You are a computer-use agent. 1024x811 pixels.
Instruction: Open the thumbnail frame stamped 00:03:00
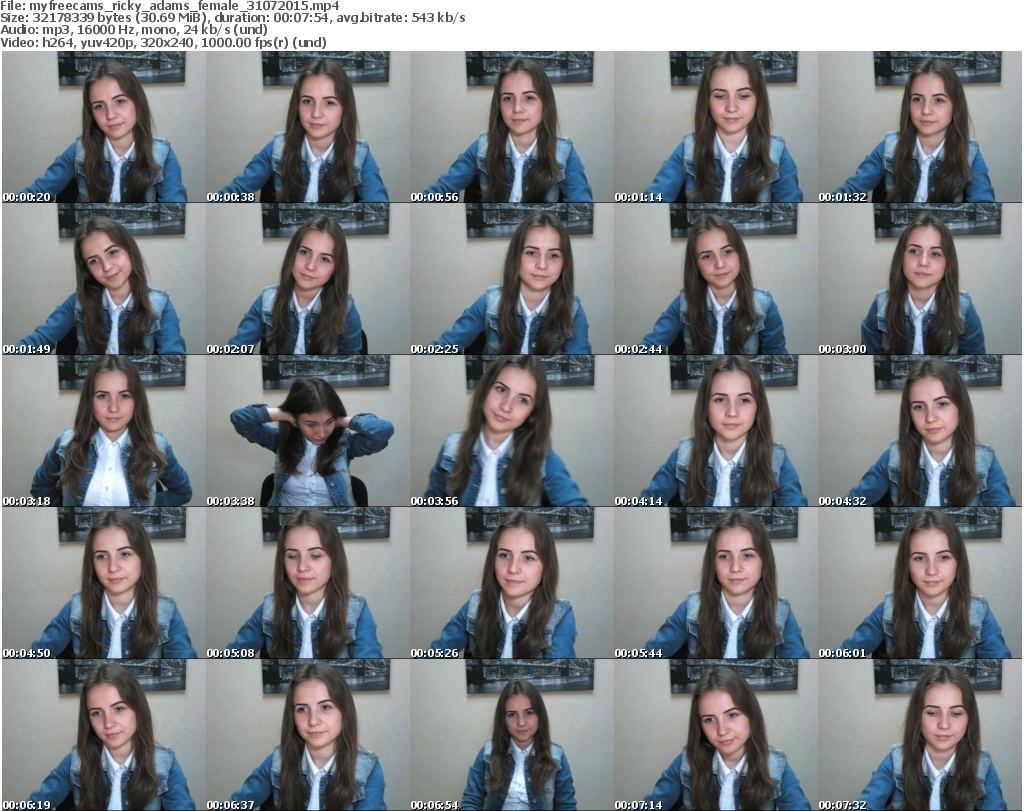(920, 279)
